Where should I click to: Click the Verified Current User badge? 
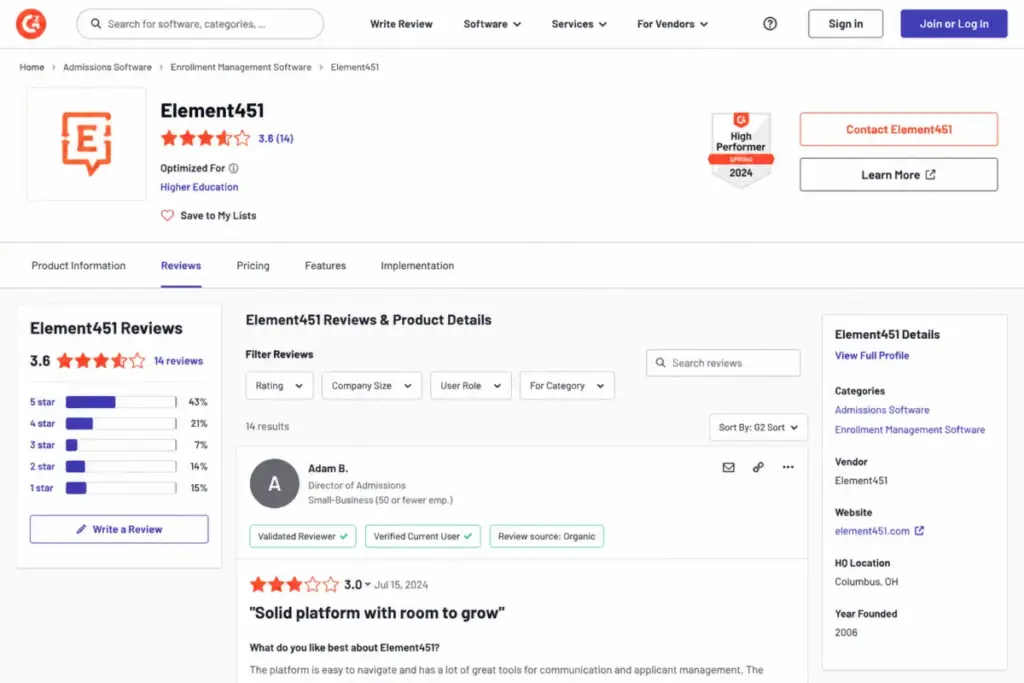423,536
